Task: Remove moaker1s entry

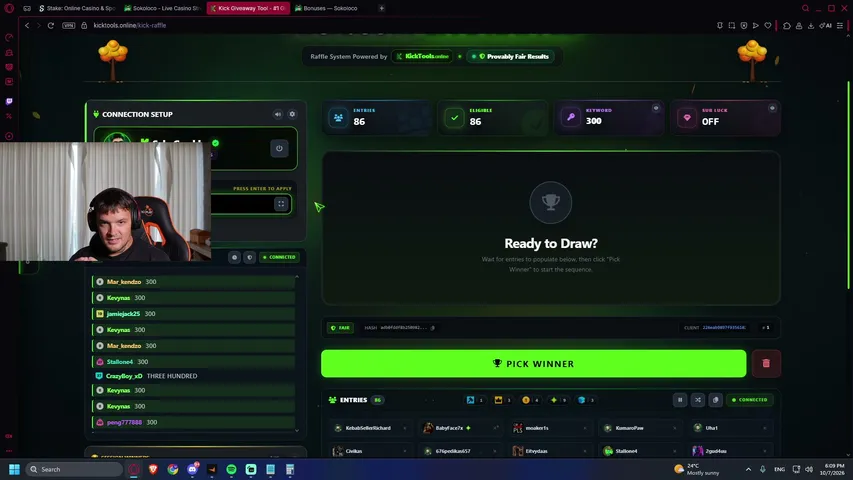Action: 585,428
